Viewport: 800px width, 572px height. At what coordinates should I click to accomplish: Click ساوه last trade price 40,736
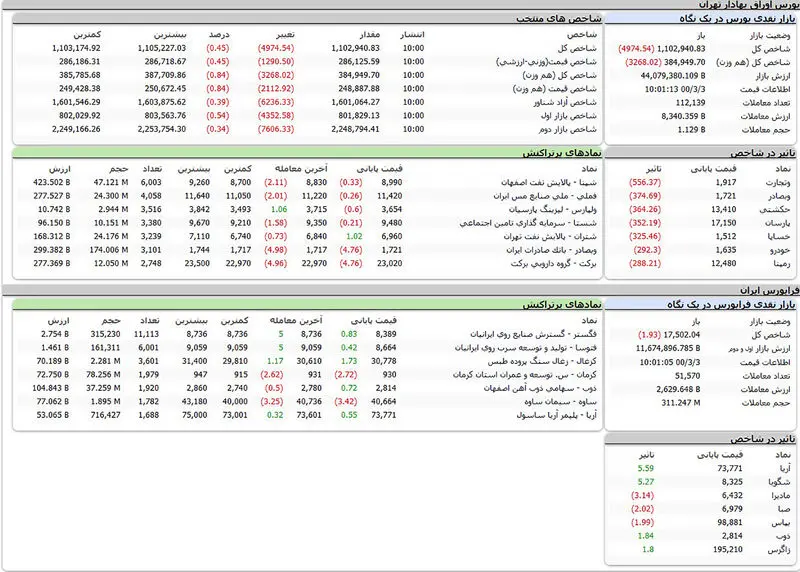point(309,402)
